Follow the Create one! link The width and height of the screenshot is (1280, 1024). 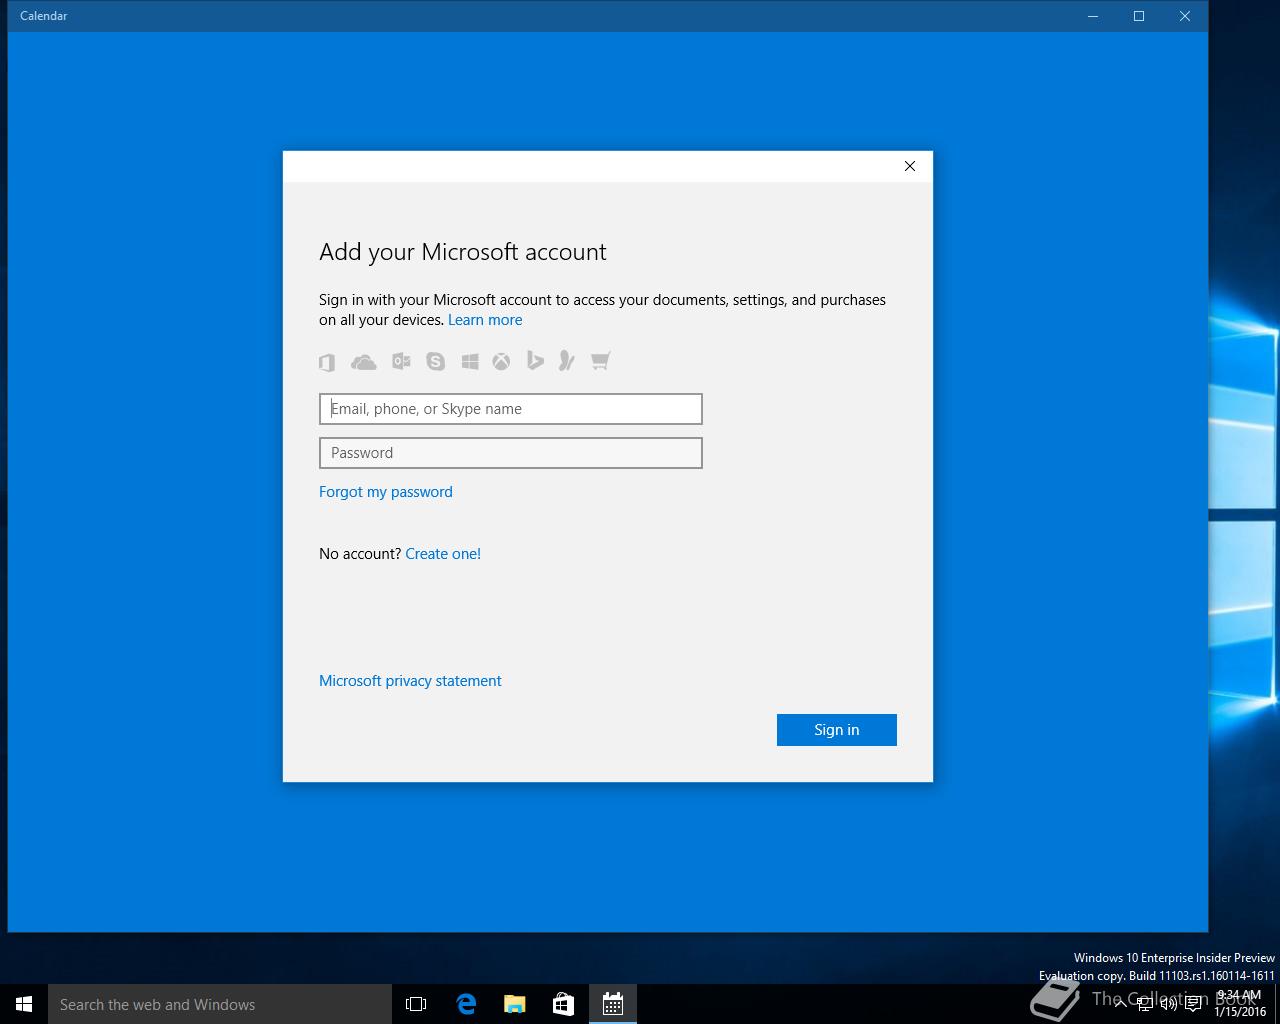[x=443, y=554]
